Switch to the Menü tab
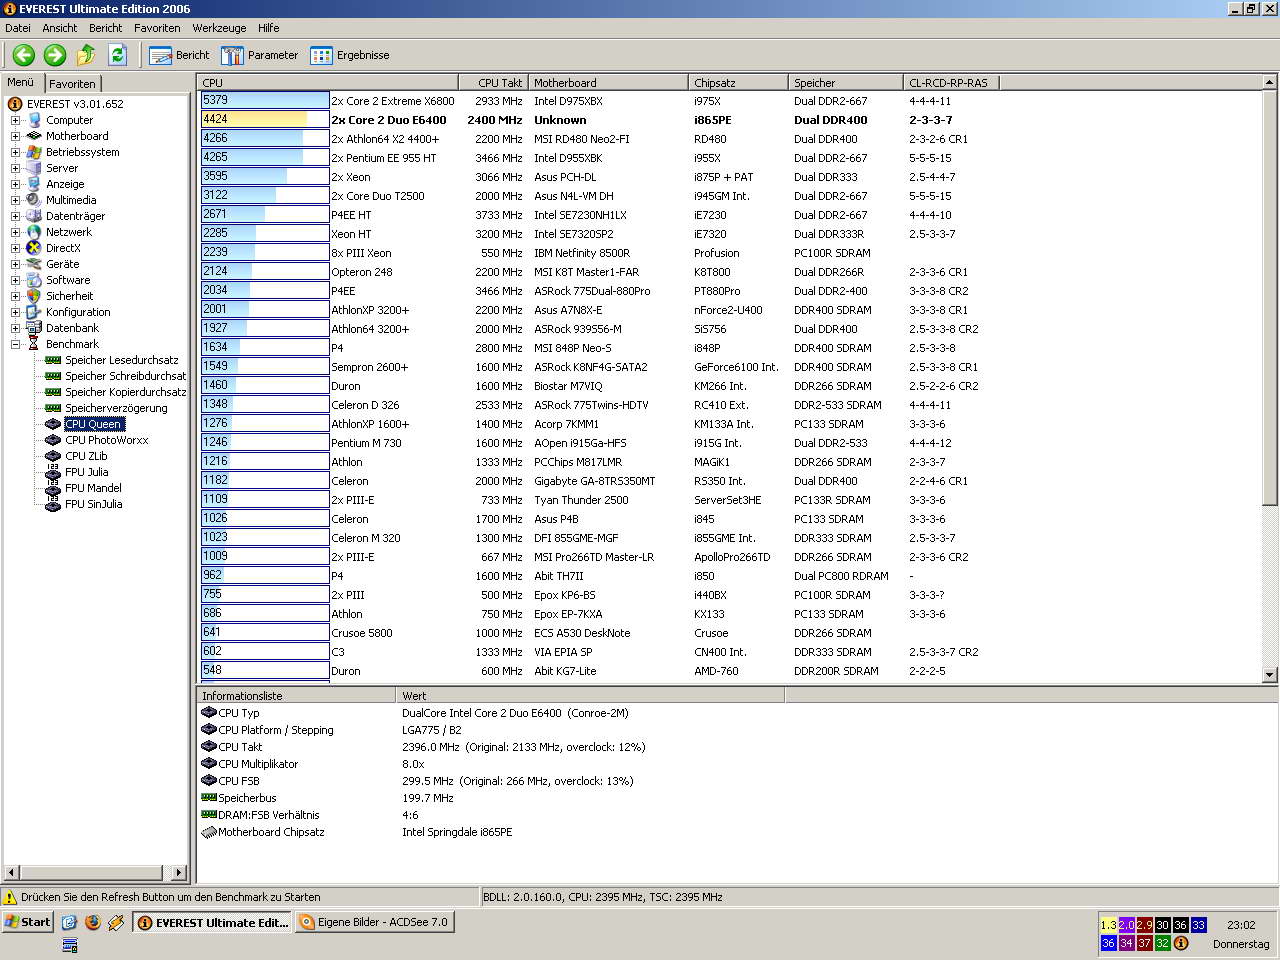The width and height of the screenshot is (1280, 960). tap(21, 82)
